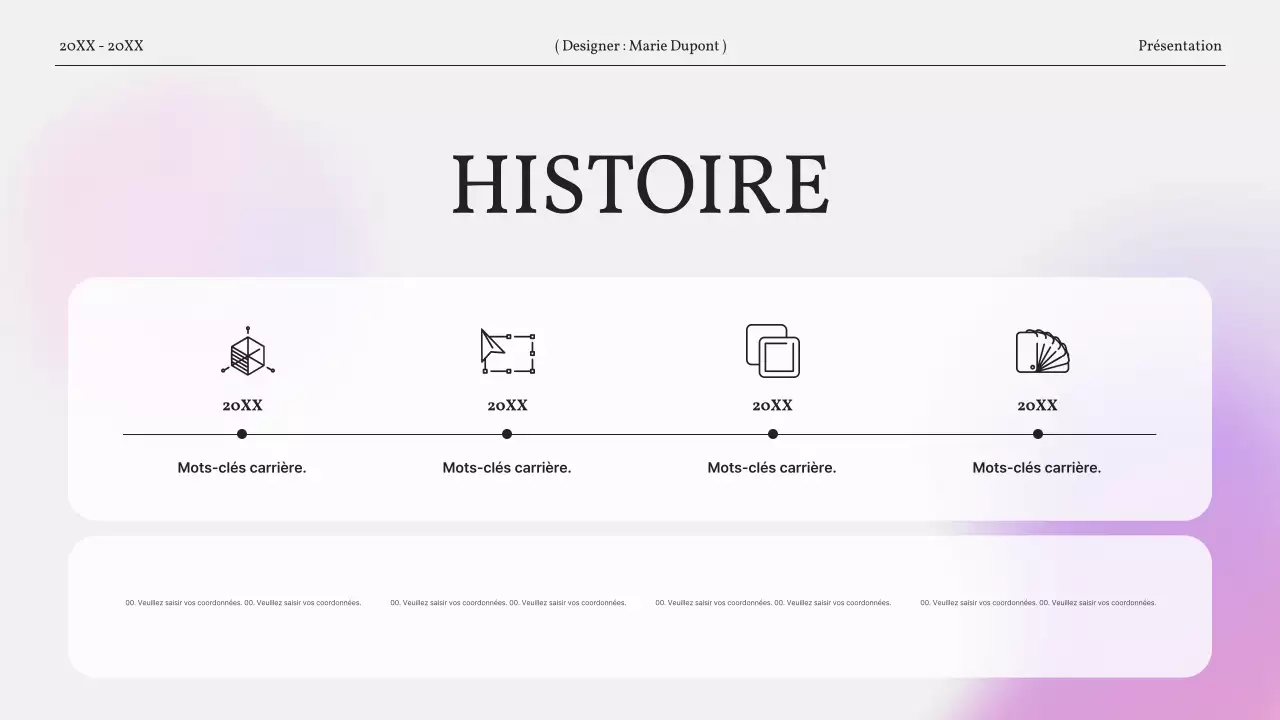Click the first Veuillez saisir vos coordonnées placeholder
Screen dimensions: 1280x720
point(243,602)
